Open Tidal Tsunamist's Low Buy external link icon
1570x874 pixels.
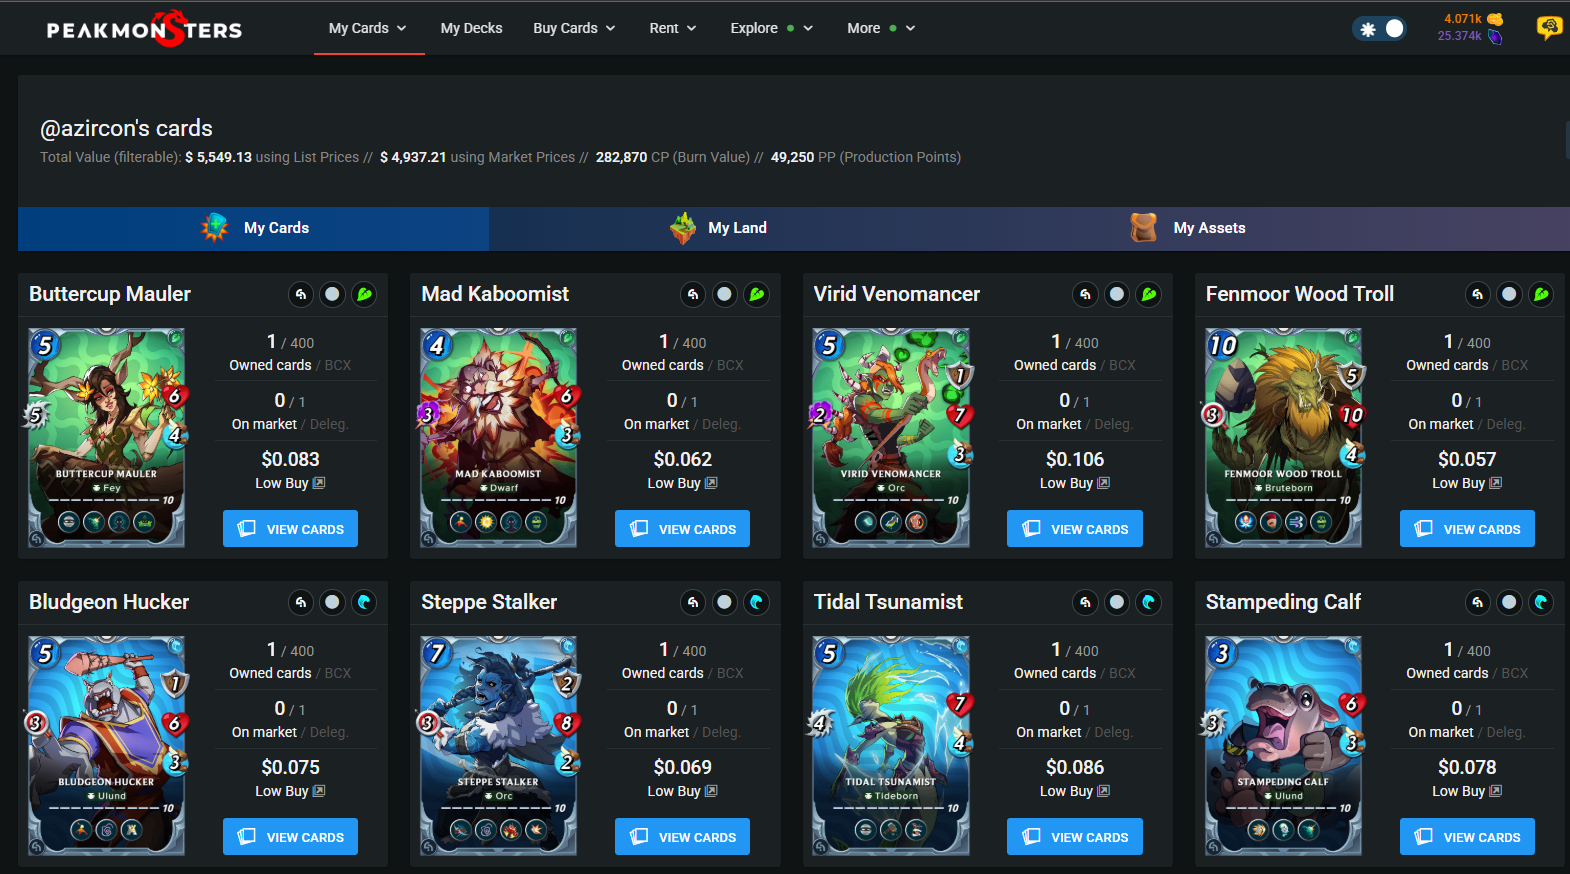[x=1103, y=791]
